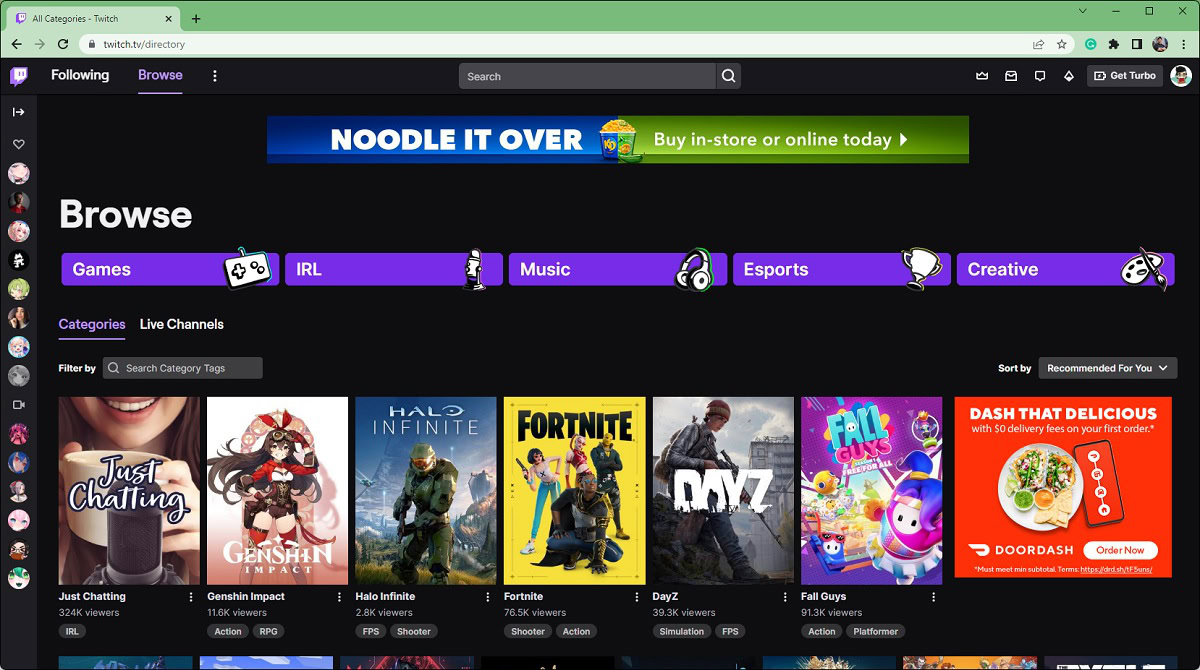Click the Music category button
This screenshot has height=670, width=1200.
[x=618, y=269]
